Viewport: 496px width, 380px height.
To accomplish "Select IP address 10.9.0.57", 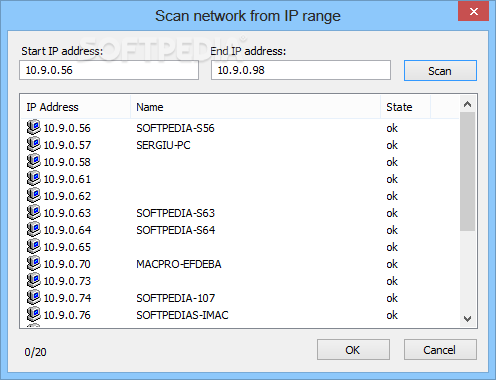I will point(67,145).
